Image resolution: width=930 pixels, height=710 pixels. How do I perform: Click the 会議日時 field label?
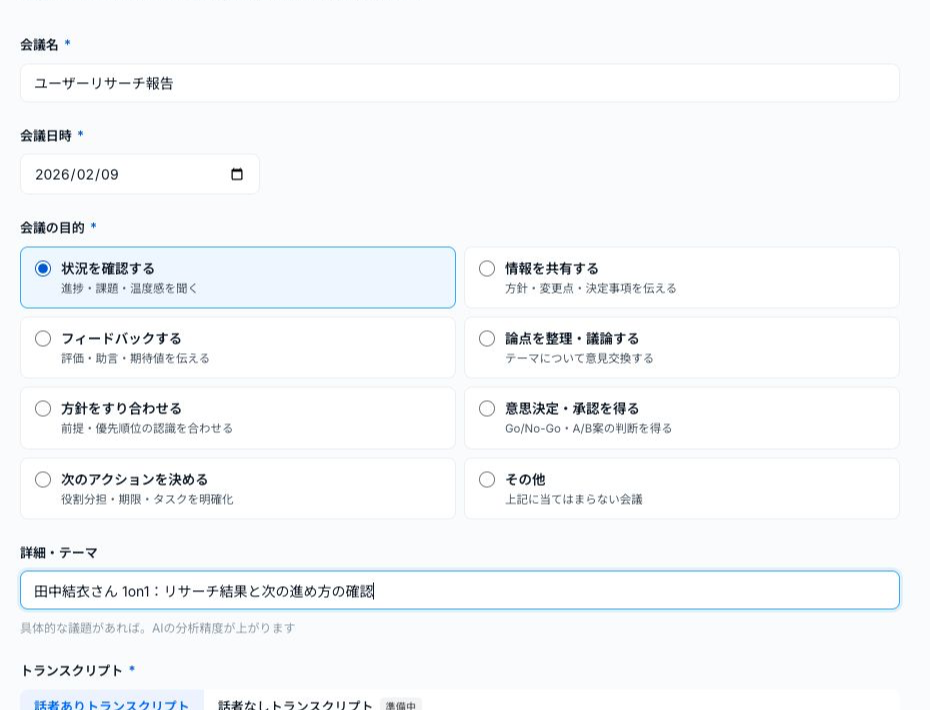pyautogui.click(x=46, y=136)
